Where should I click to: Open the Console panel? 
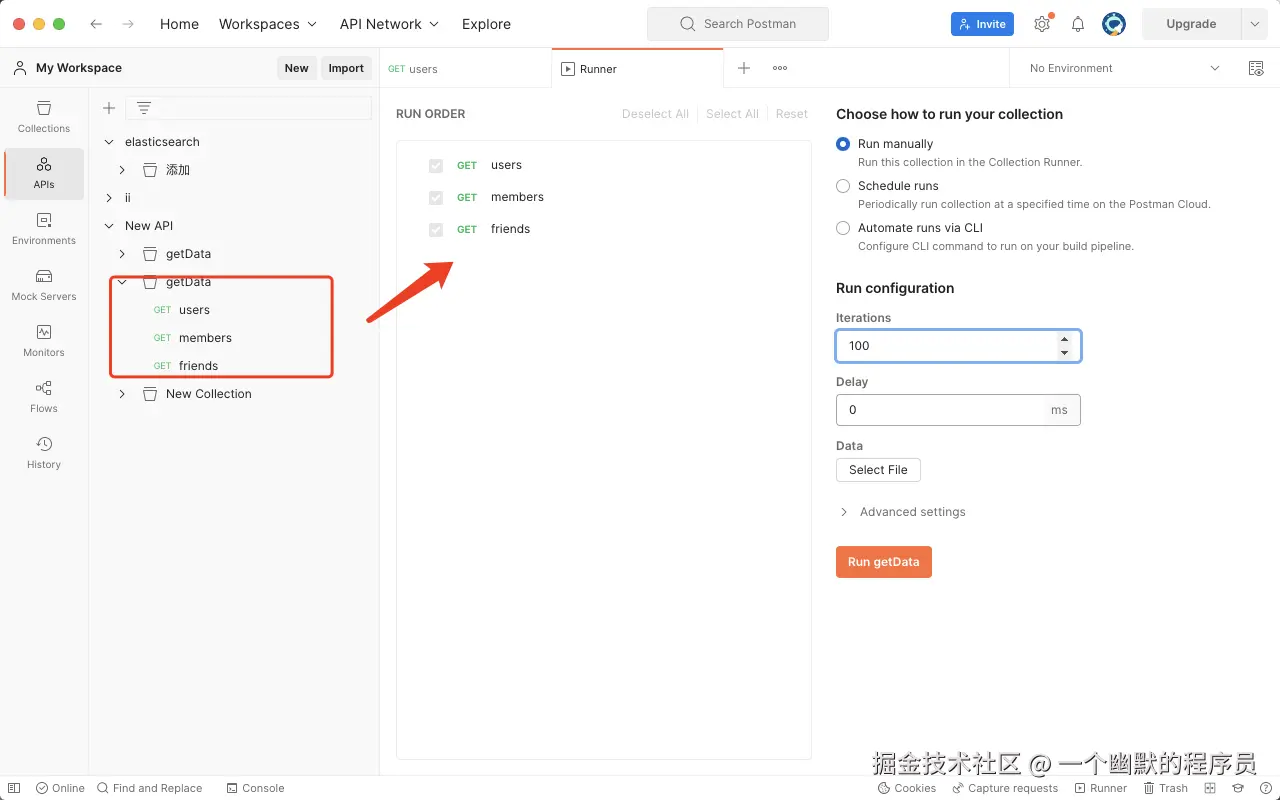[255, 788]
